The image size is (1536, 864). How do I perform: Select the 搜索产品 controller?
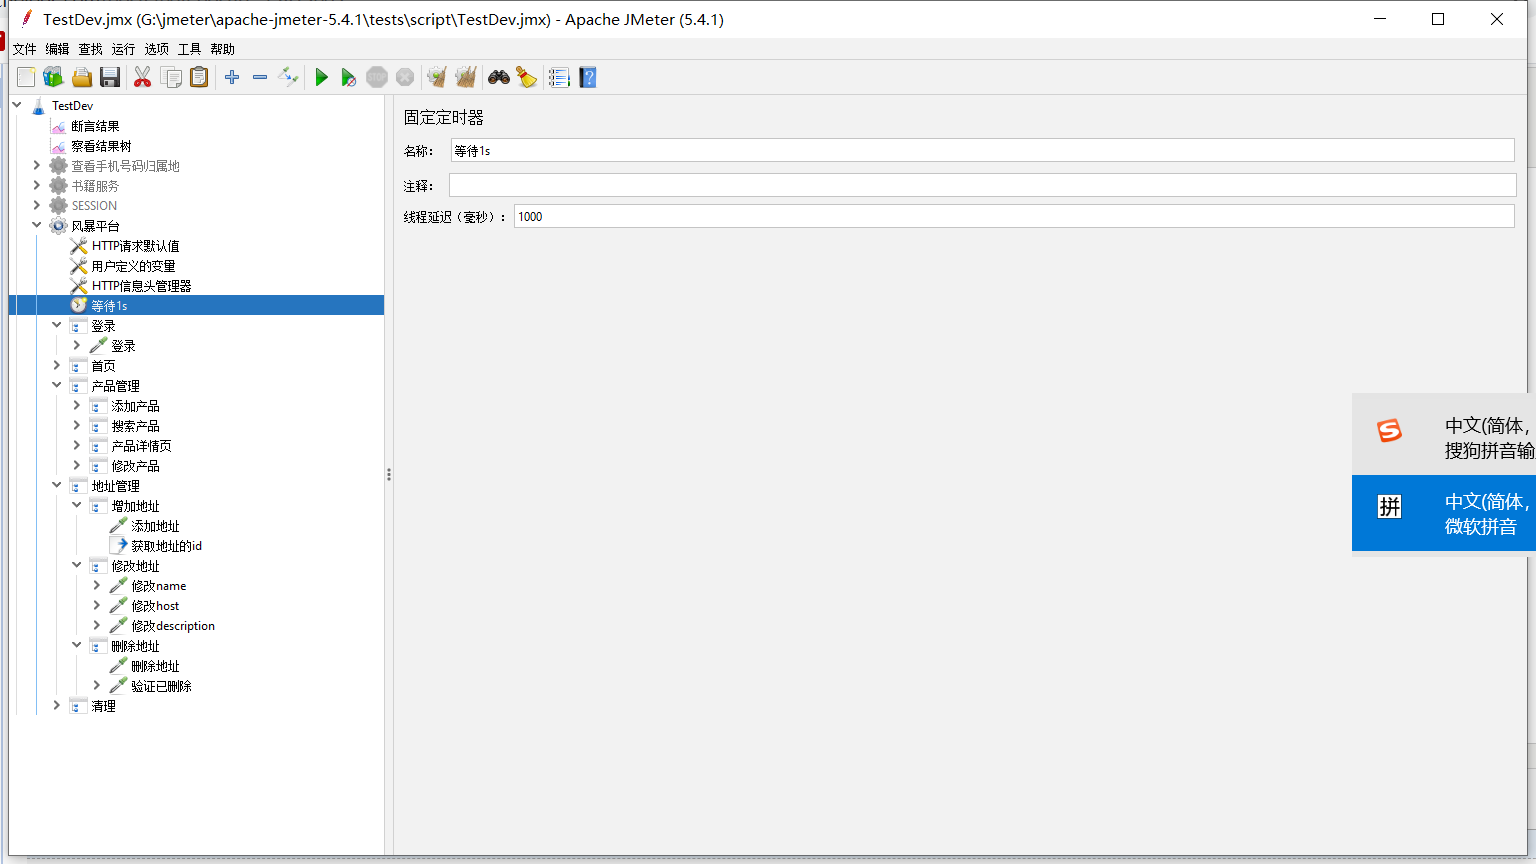(x=135, y=426)
